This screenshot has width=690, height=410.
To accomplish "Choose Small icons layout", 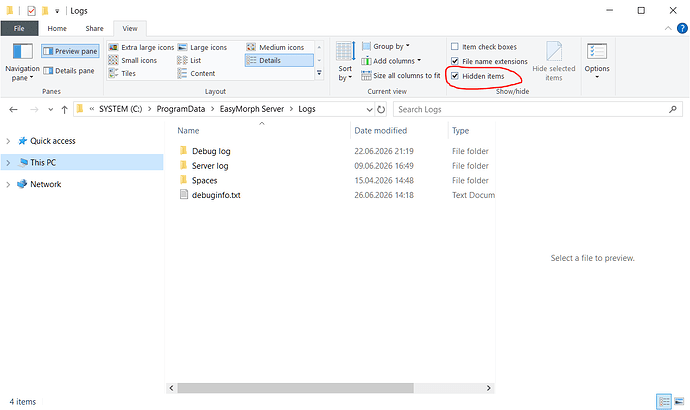I will 133,60.
